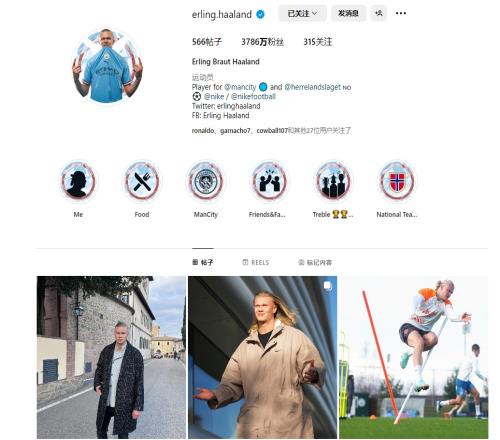Viewport: 500px width, 440px height.
Task: Click the 发消息 message button
Action: click(348, 13)
